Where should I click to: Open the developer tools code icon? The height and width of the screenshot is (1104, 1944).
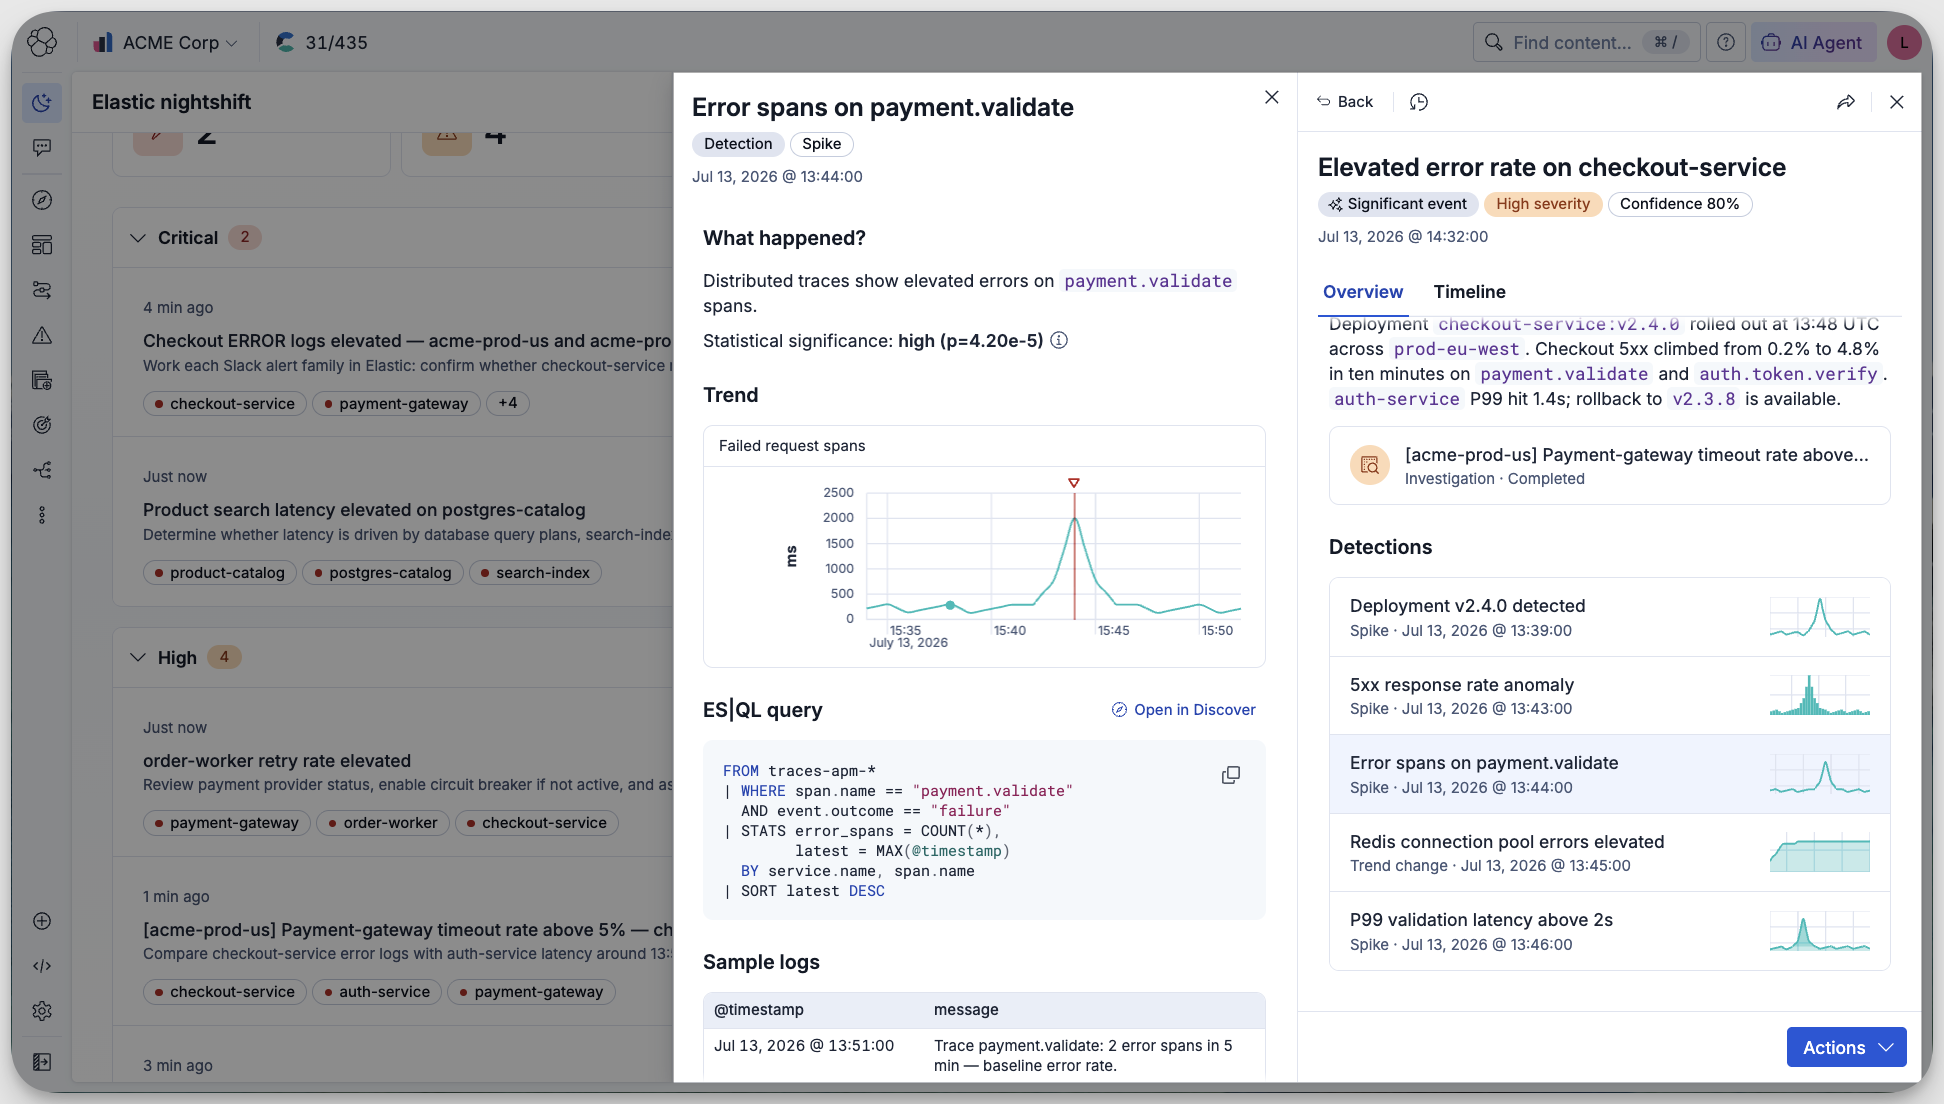coord(42,966)
